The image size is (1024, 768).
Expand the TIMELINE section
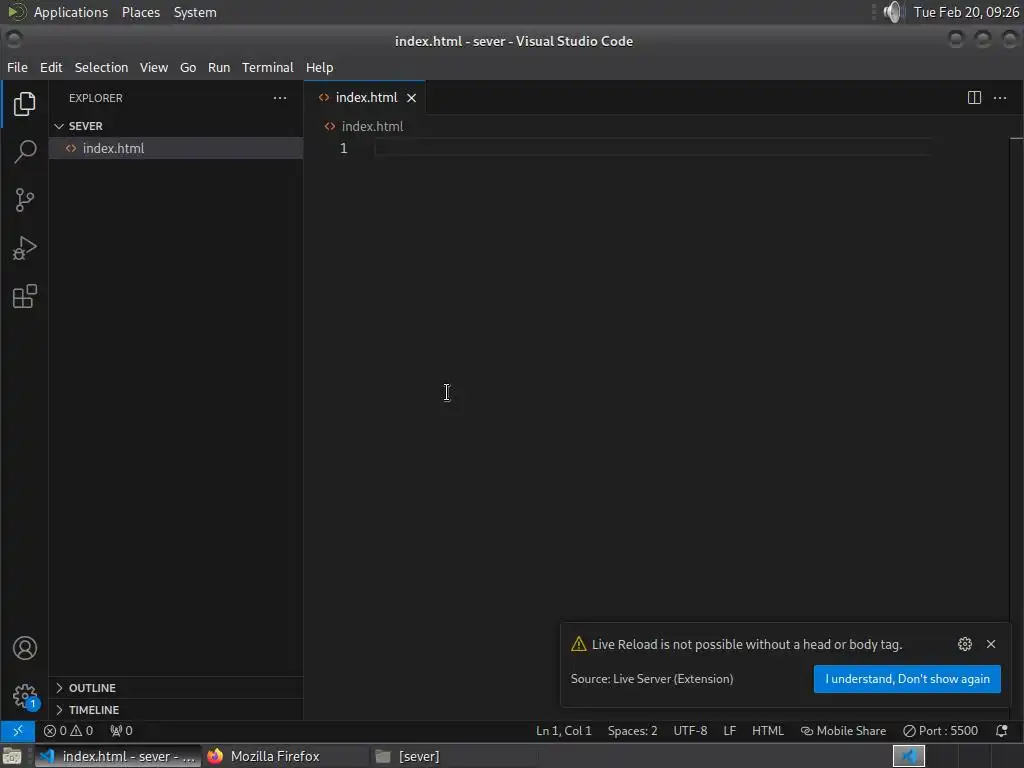[176, 710]
